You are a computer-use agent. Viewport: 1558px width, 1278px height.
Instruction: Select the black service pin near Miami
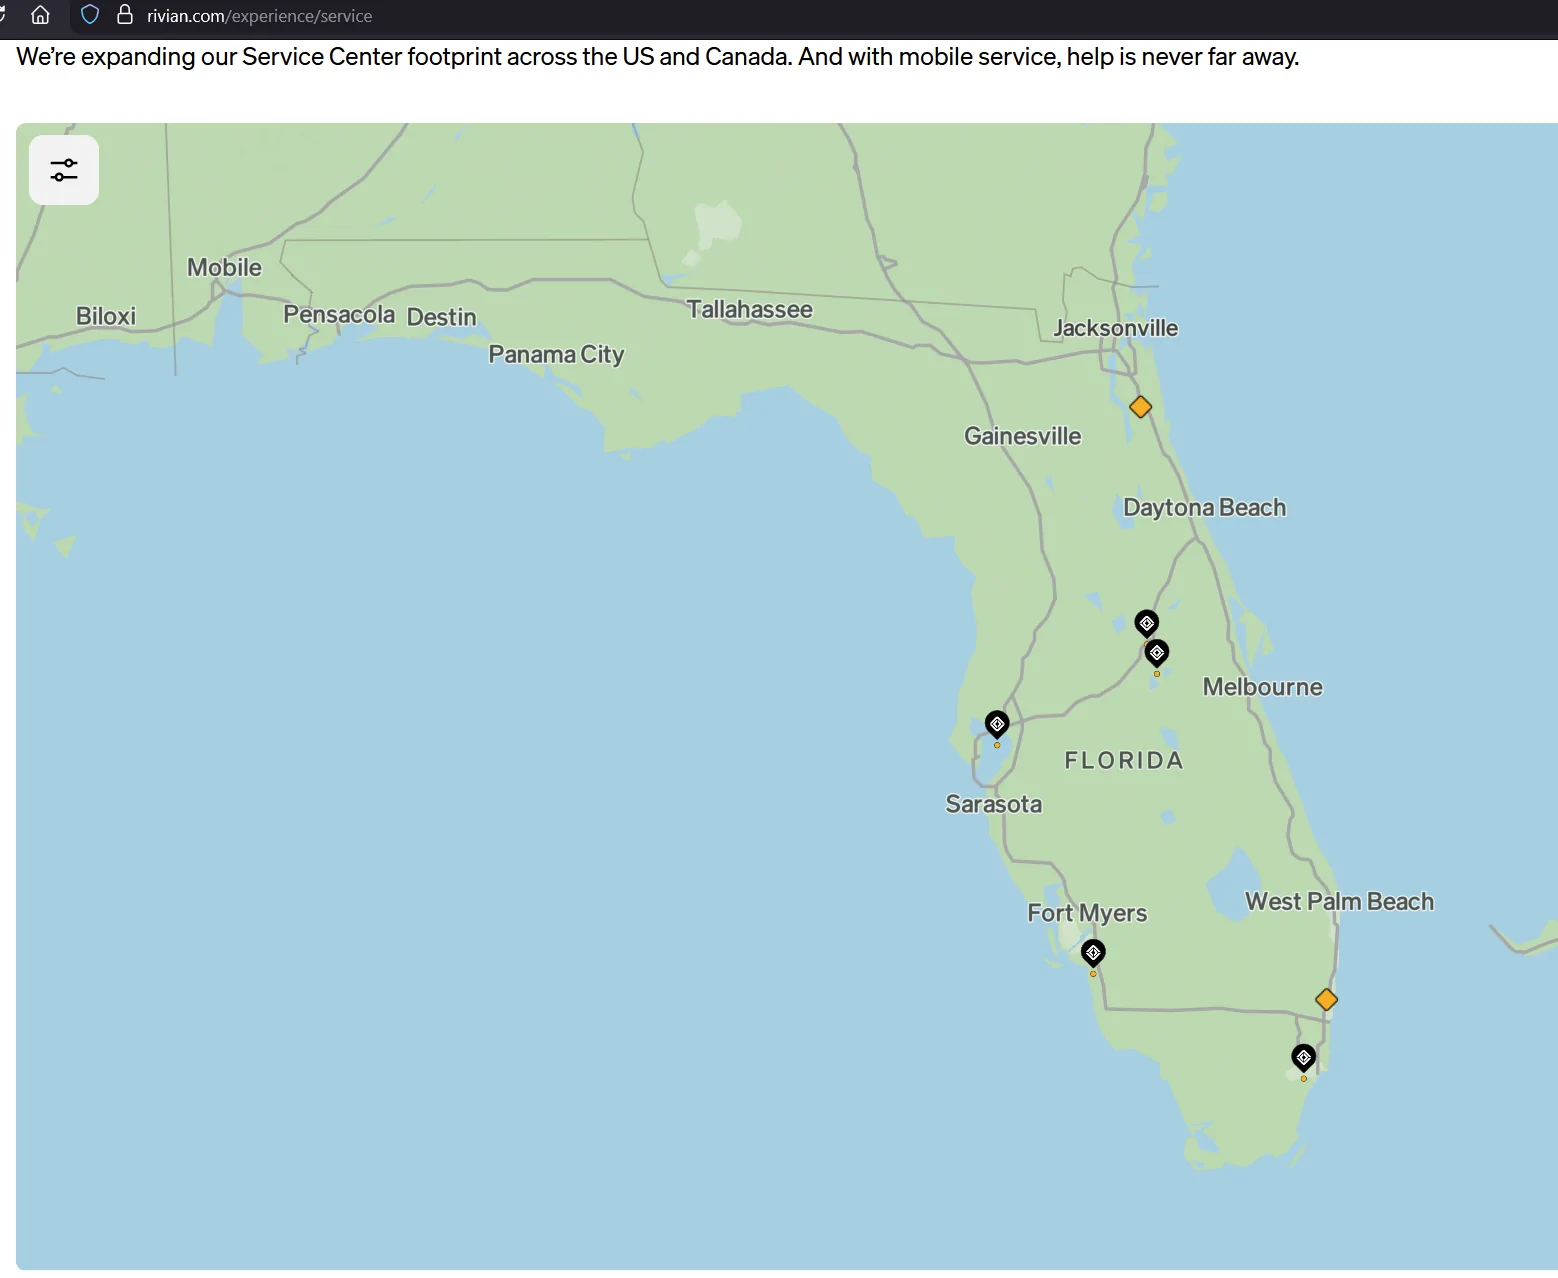pyautogui.click(x=1303, y=1058)
